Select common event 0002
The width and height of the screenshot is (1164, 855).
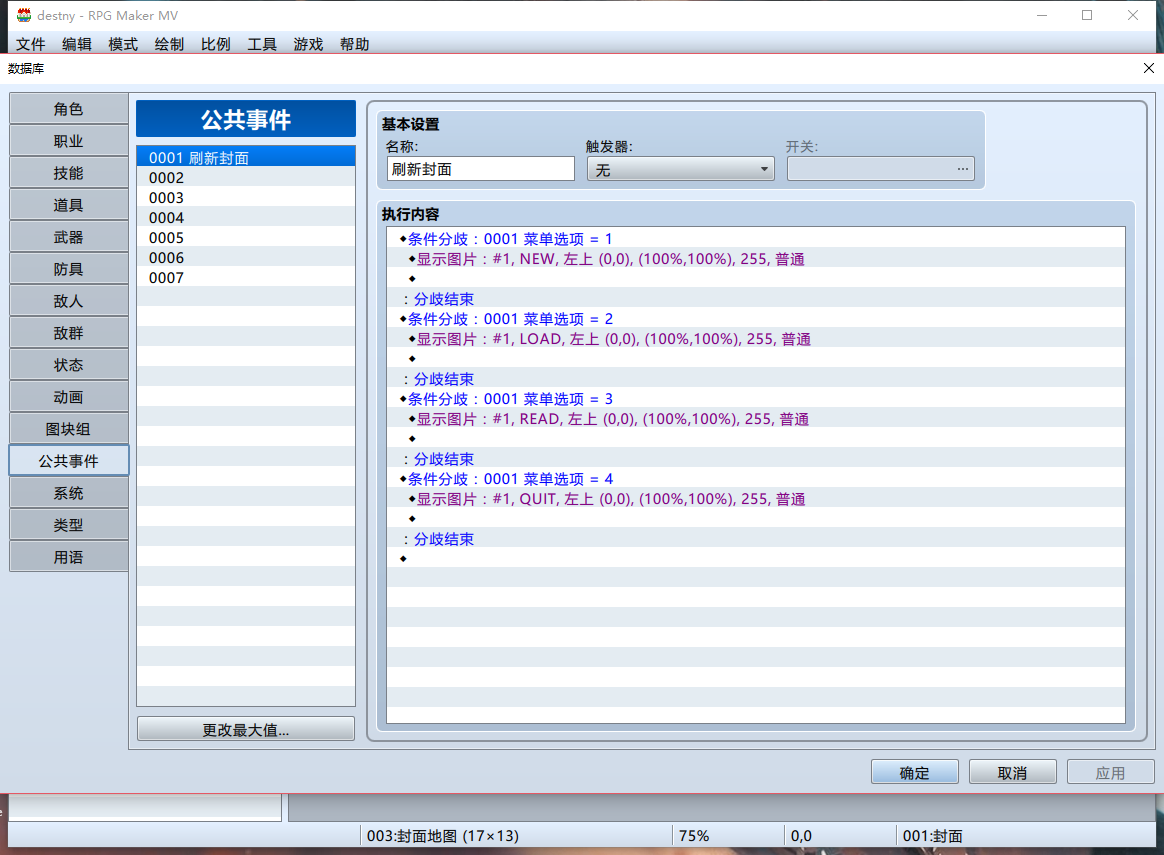(246, 177)
